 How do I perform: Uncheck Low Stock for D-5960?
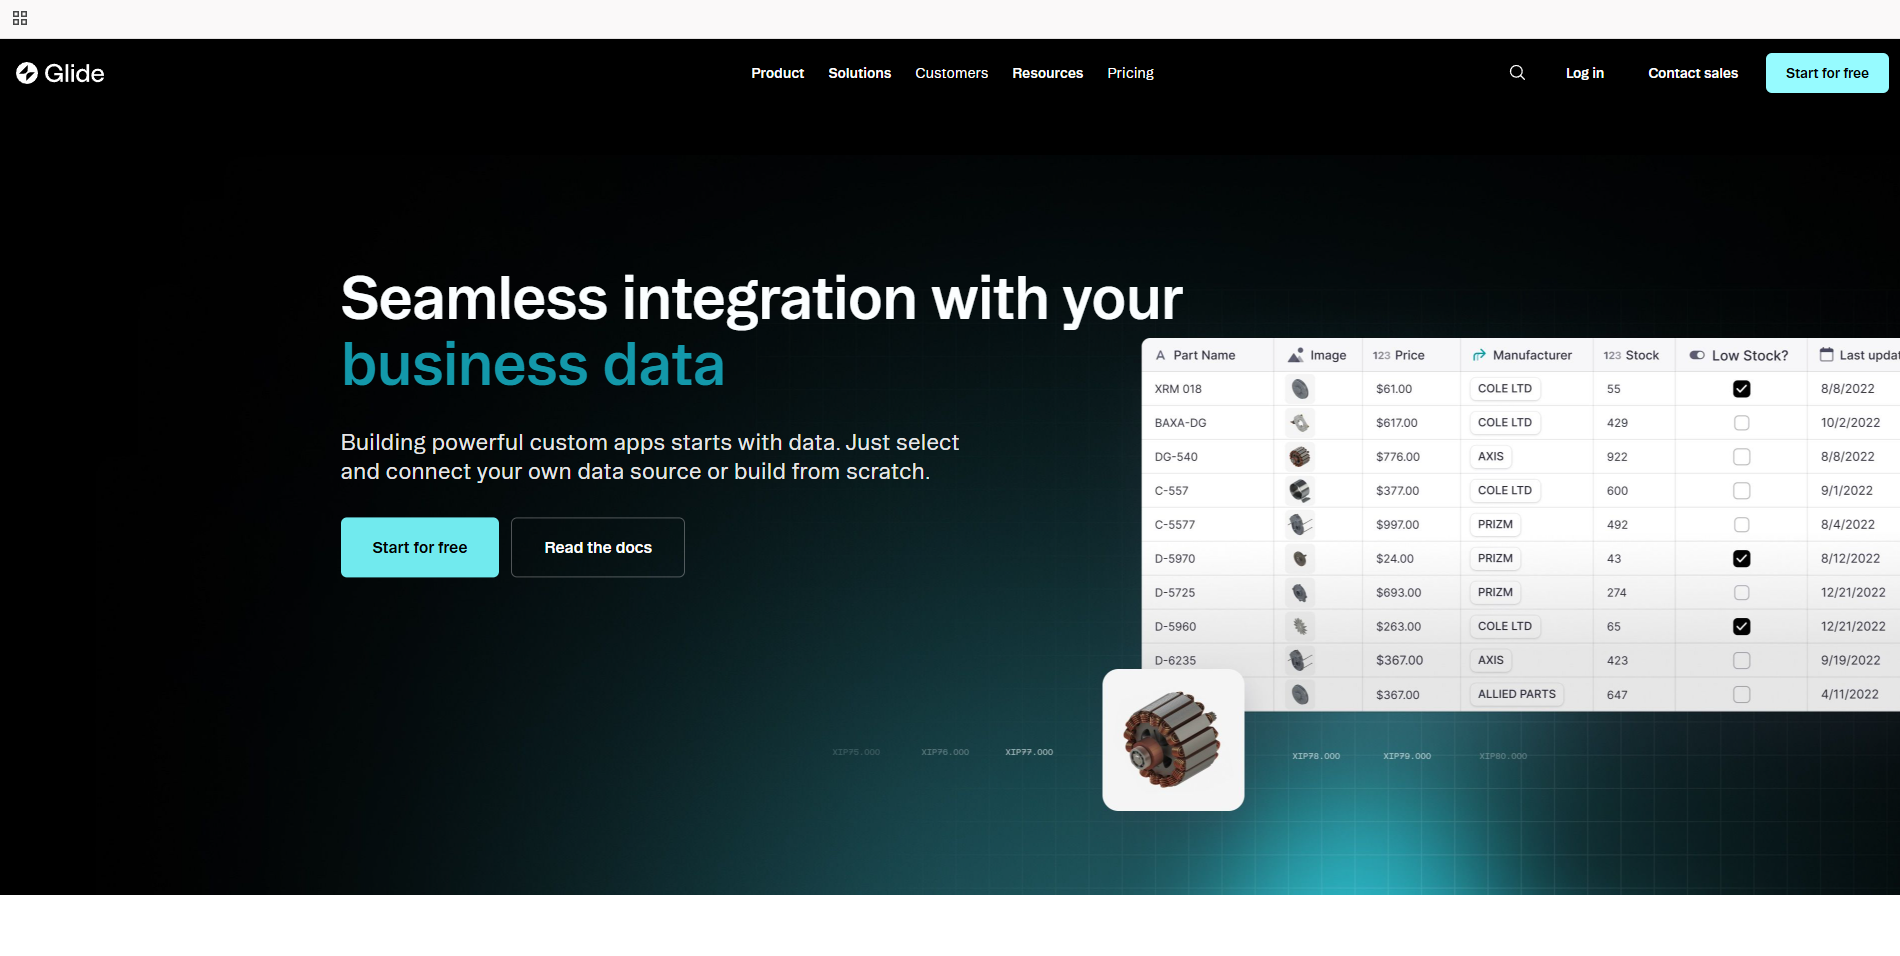[x=1741, y=627]
